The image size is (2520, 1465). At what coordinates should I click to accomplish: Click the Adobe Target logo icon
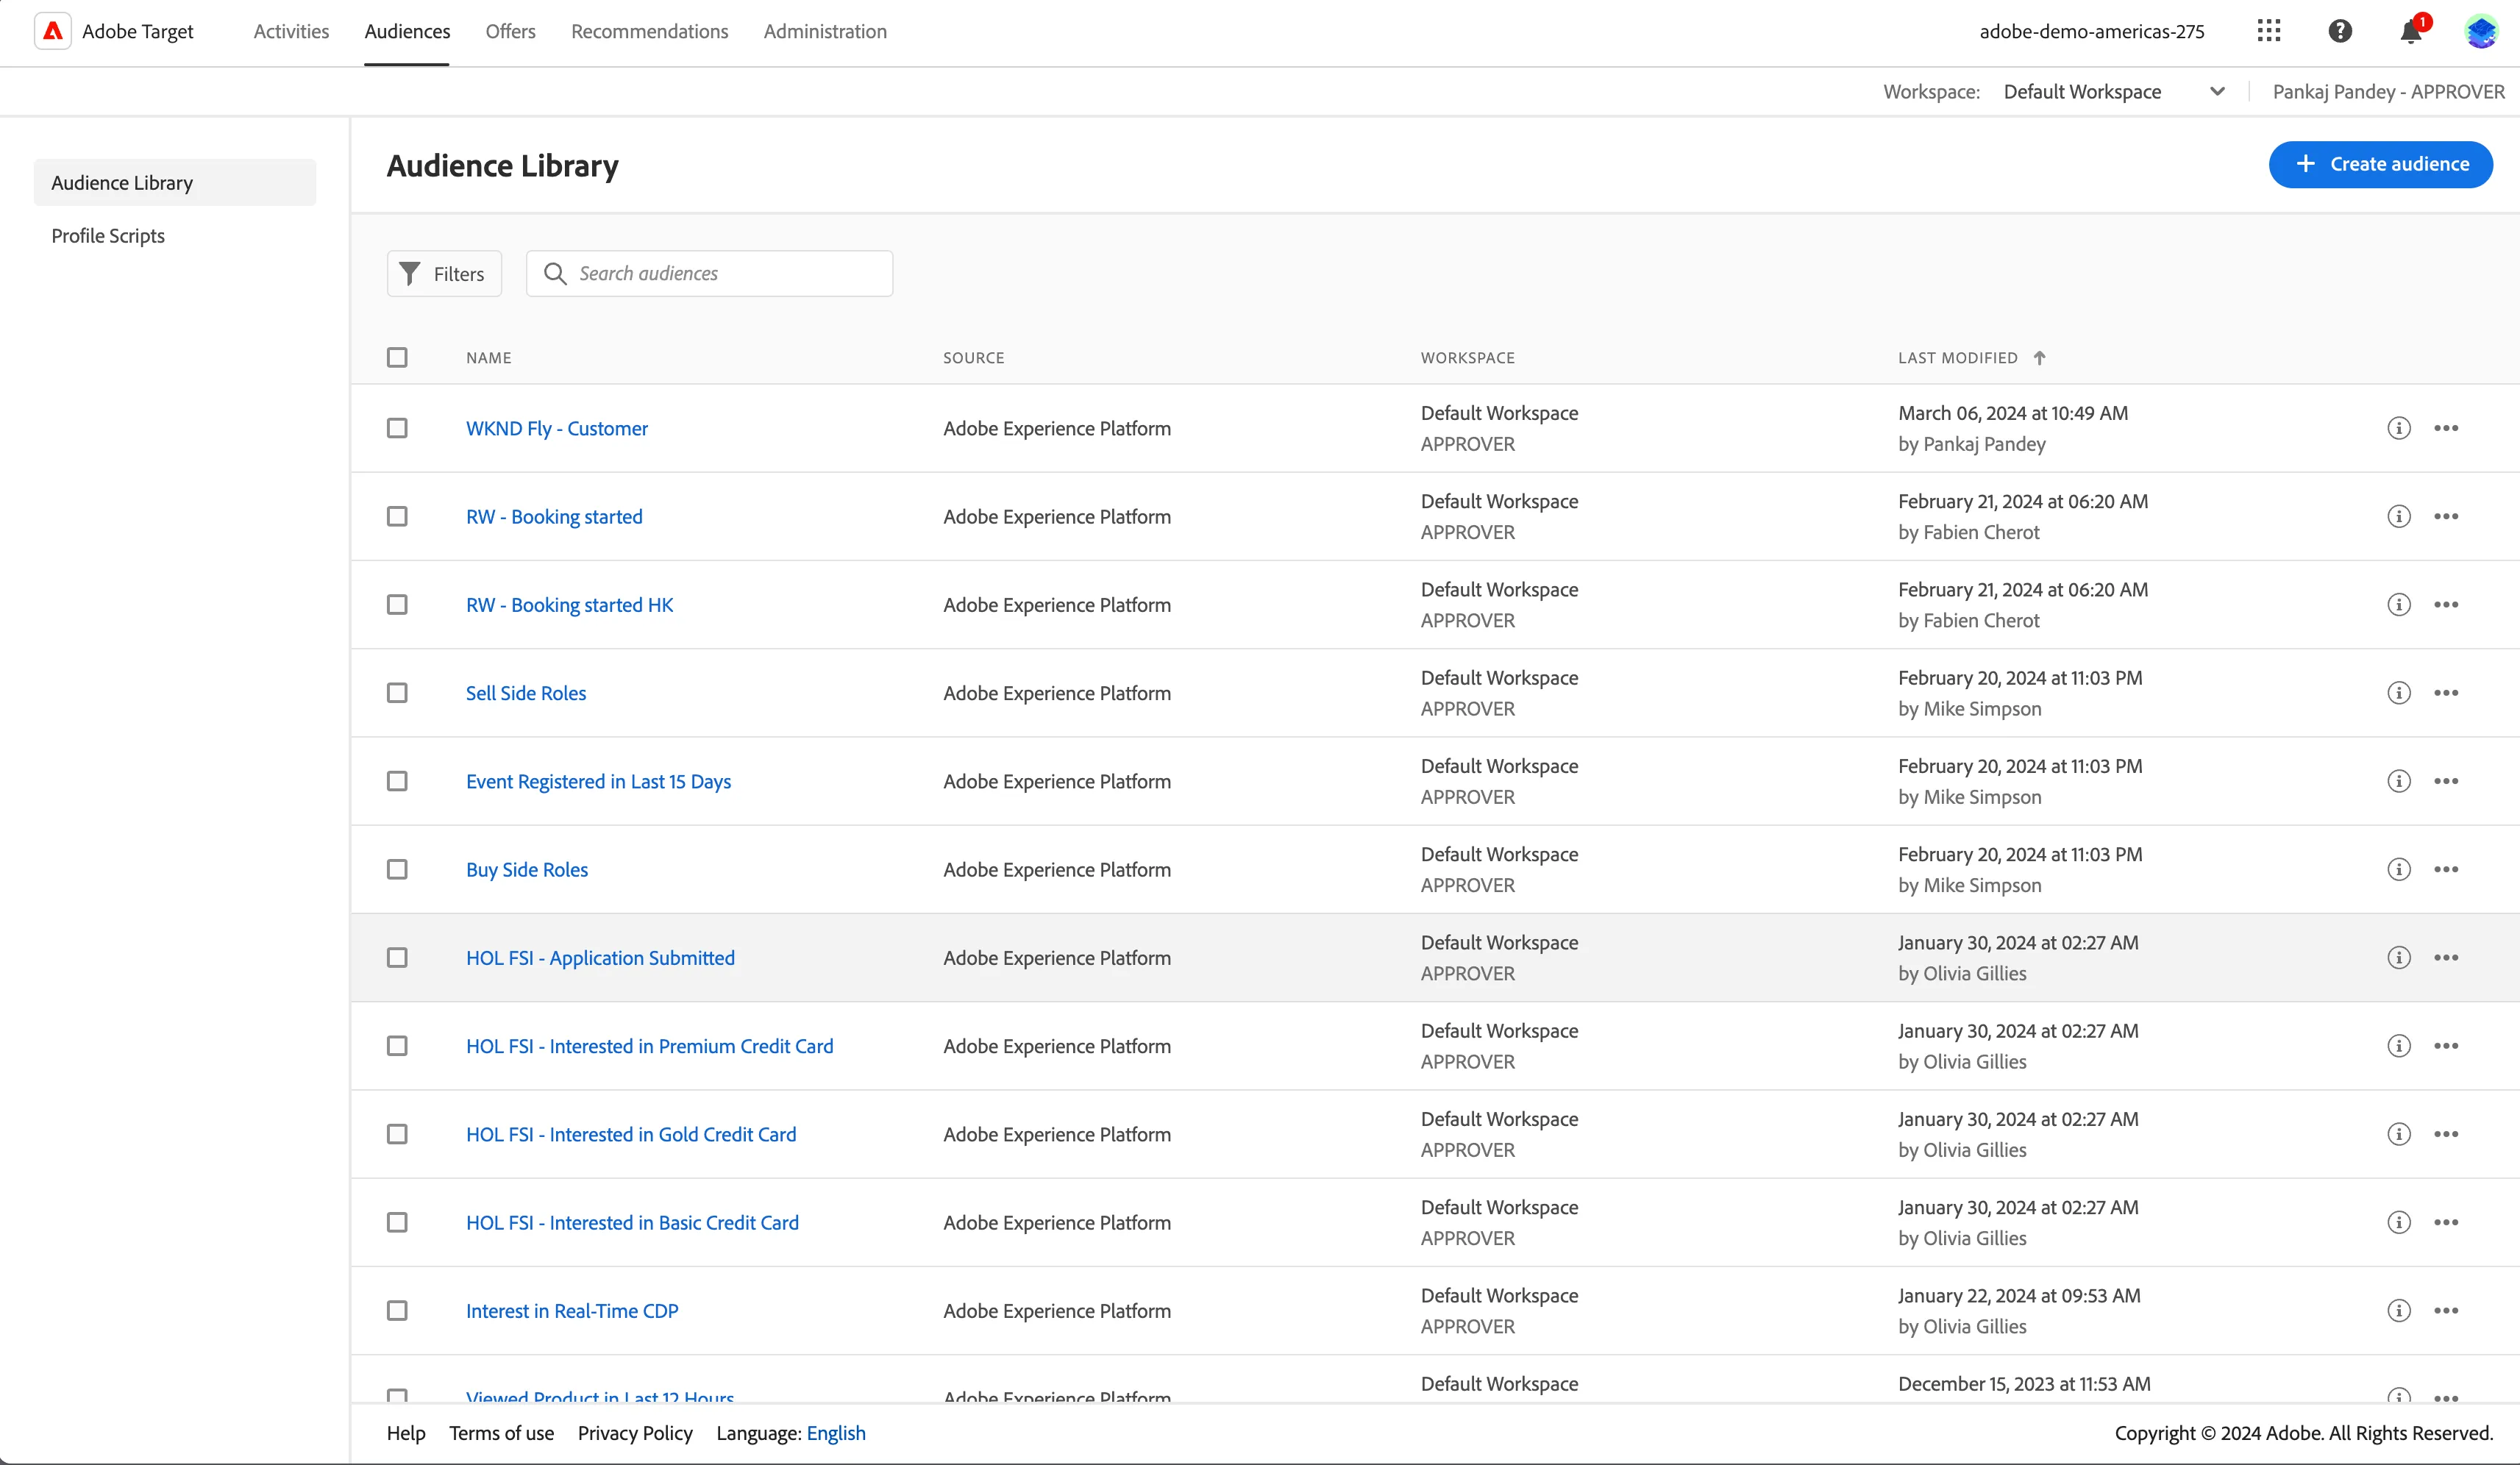pos(53,31)
